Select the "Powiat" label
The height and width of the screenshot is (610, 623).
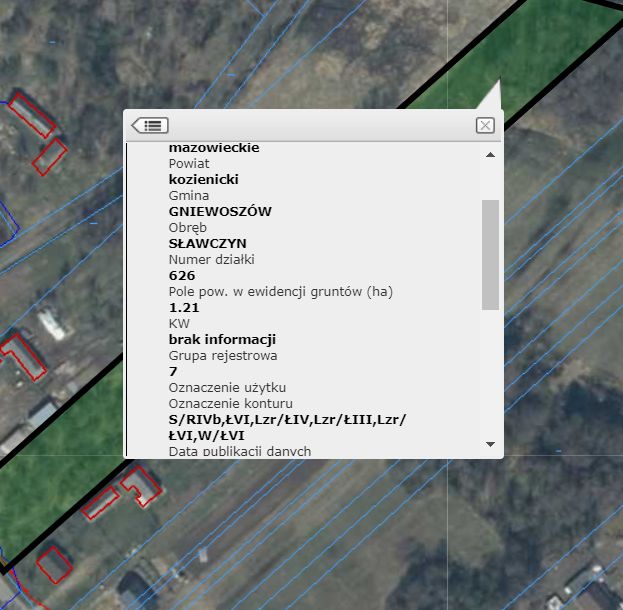coord(189,164)
